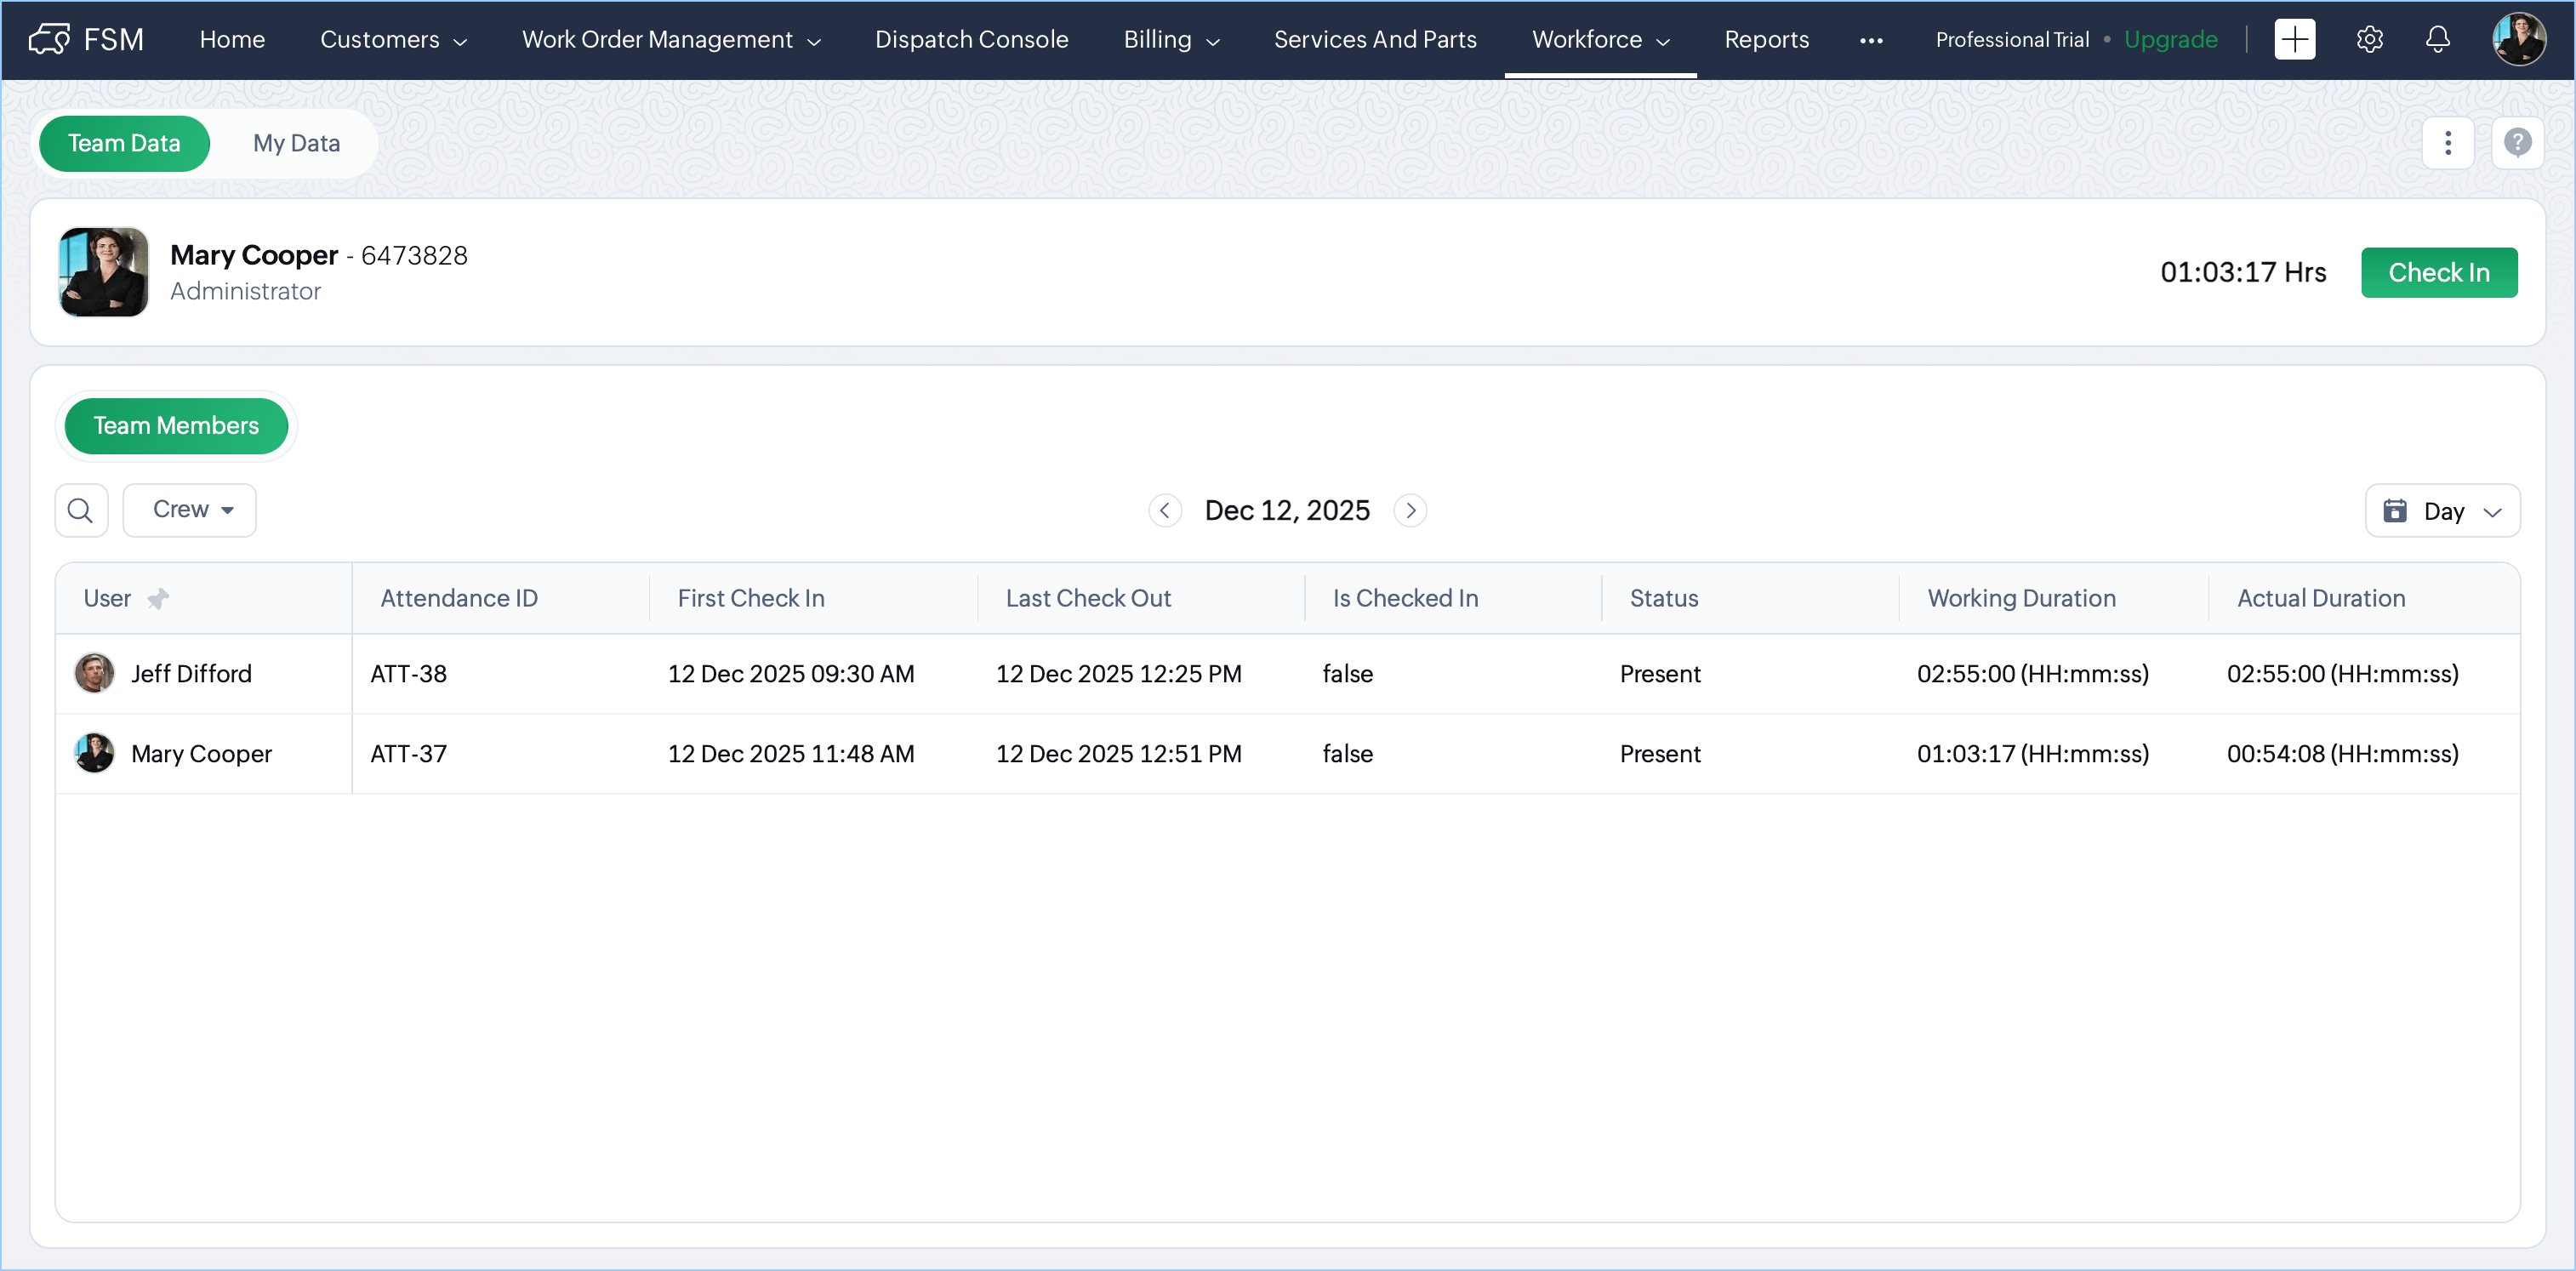Select the Team Data toggle

[124, 143]
